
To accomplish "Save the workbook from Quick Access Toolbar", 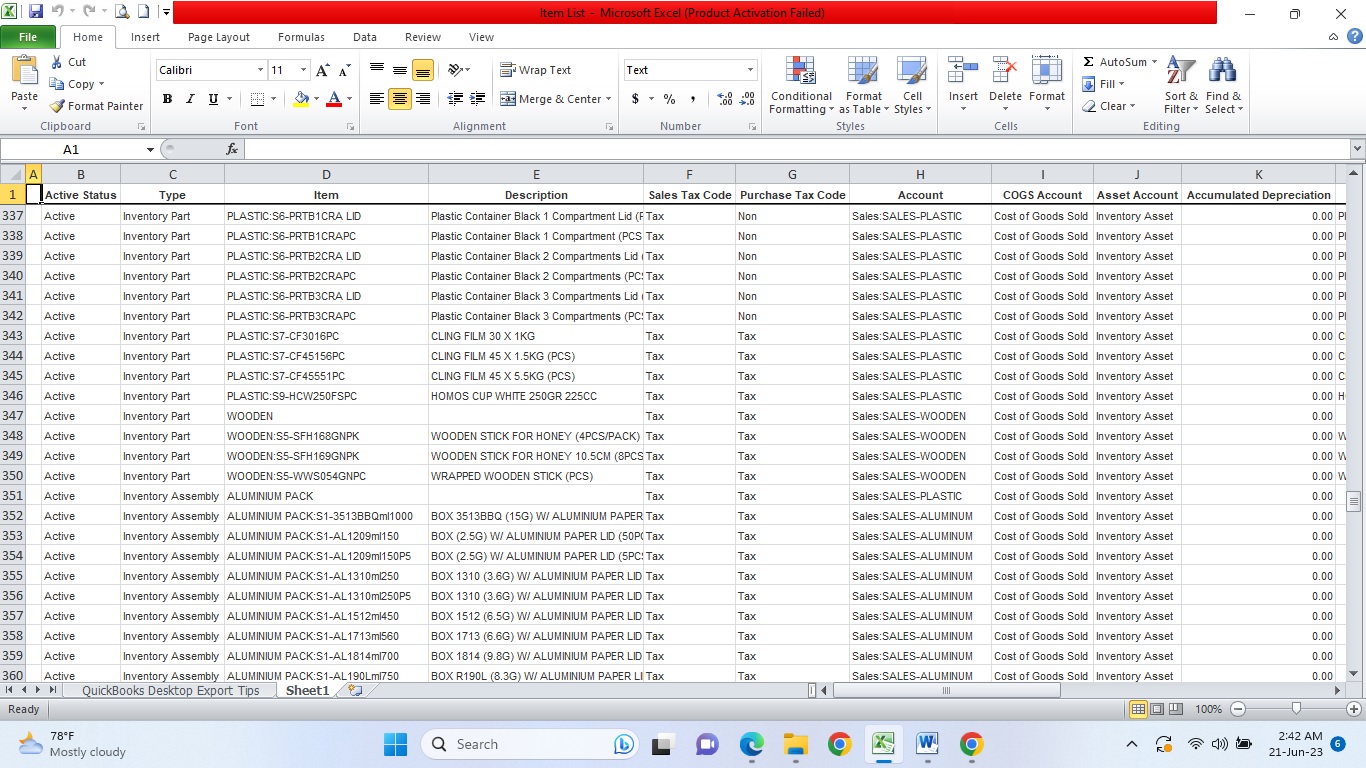I will (x=36, y=13).
